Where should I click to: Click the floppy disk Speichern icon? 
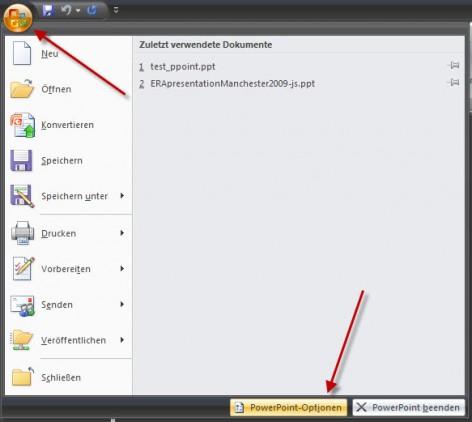(x=21, y=160)
